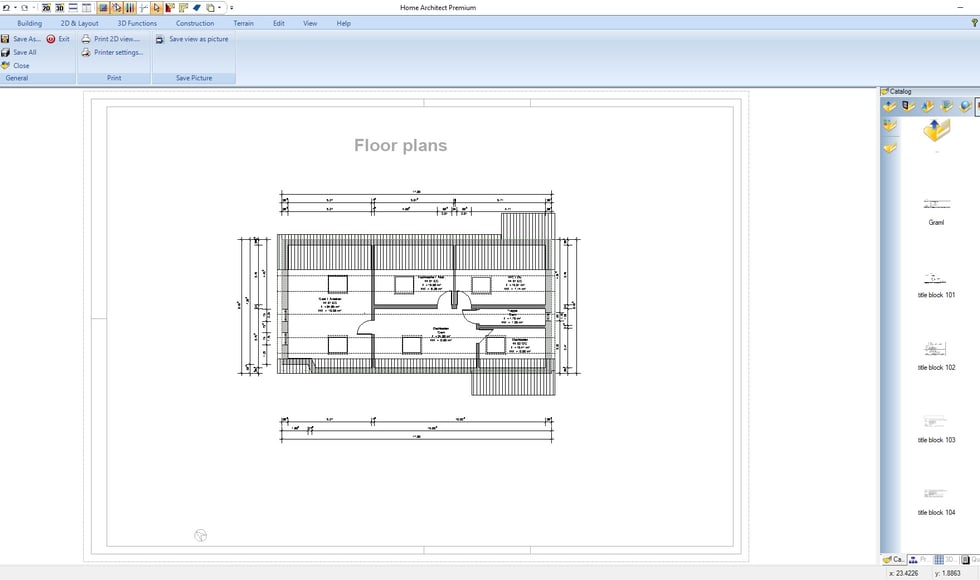
Task: Tile windows horizontally from quick access toolbar
Action: point(73,8)
